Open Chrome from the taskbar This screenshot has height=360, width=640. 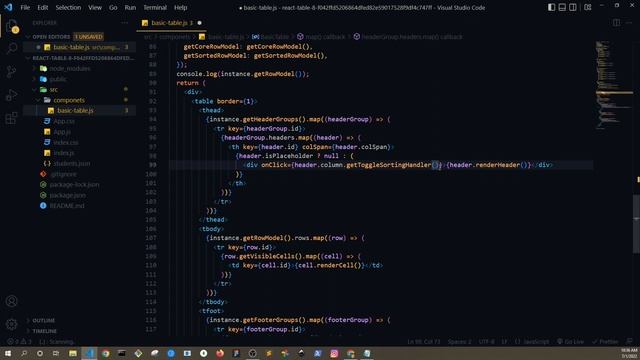tap(106, 353)
